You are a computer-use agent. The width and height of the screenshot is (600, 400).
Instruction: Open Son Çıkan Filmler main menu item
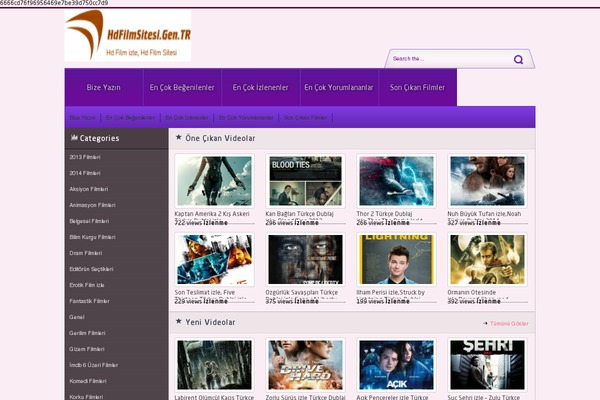tap(417, 87)
